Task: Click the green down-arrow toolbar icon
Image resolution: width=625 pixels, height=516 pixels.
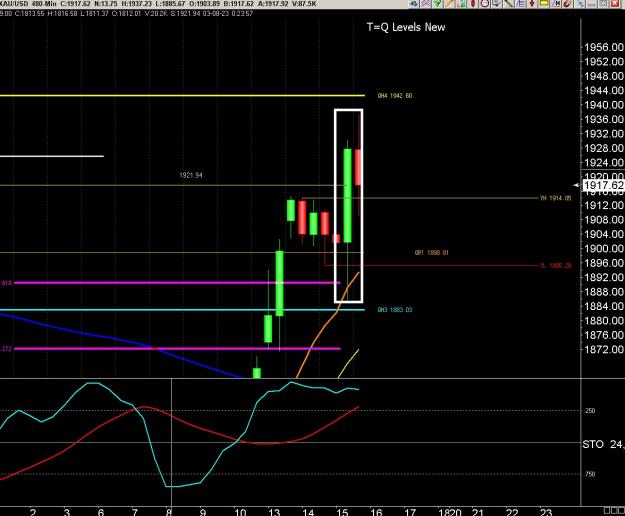Action: pyautogui.click(x=437, y=3)
